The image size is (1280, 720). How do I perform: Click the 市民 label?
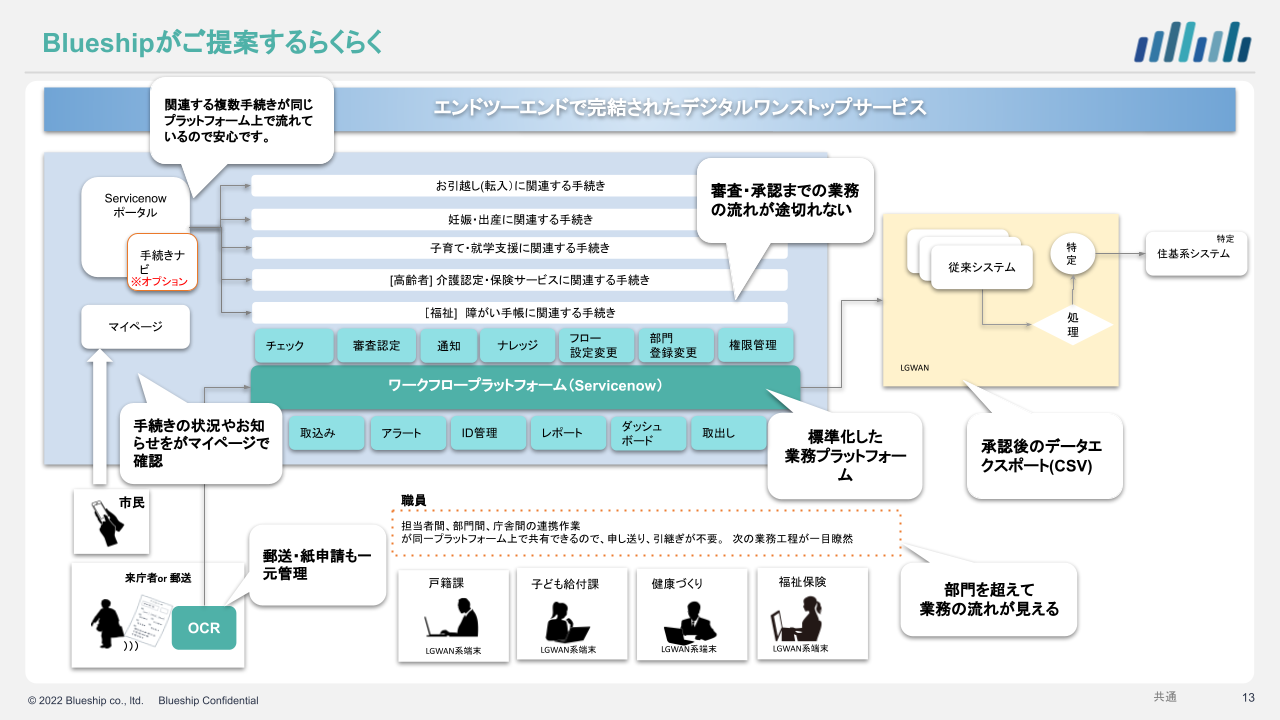(x=132, y=502)
